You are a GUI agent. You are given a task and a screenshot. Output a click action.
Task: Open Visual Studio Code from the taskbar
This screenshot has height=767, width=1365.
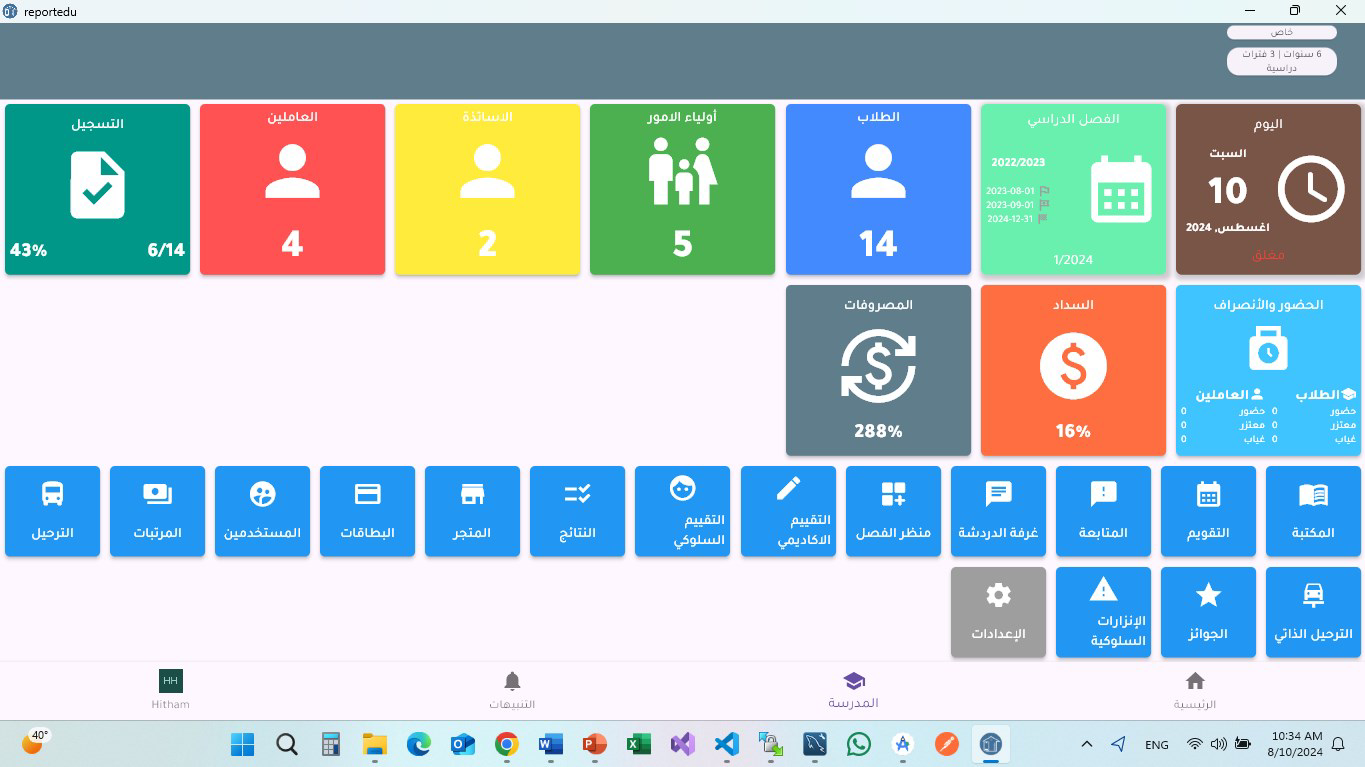click(727, 744)
